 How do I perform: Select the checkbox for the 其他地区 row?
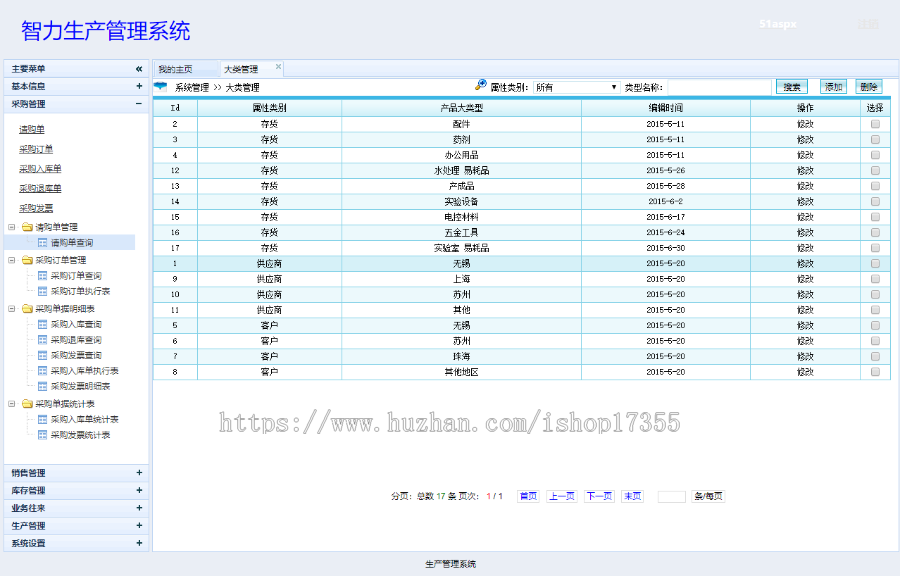[x=875, y=372]
